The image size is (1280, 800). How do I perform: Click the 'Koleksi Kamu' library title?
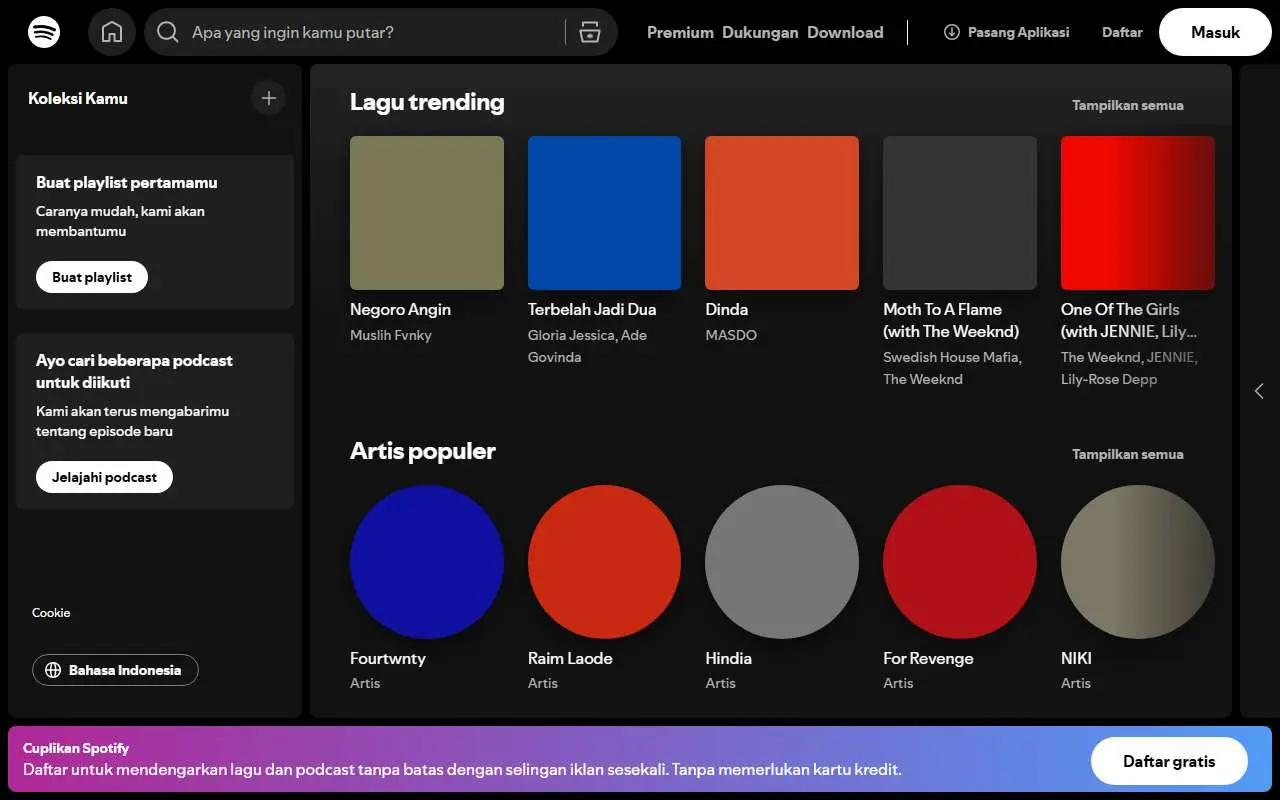(x=78, y=98)
